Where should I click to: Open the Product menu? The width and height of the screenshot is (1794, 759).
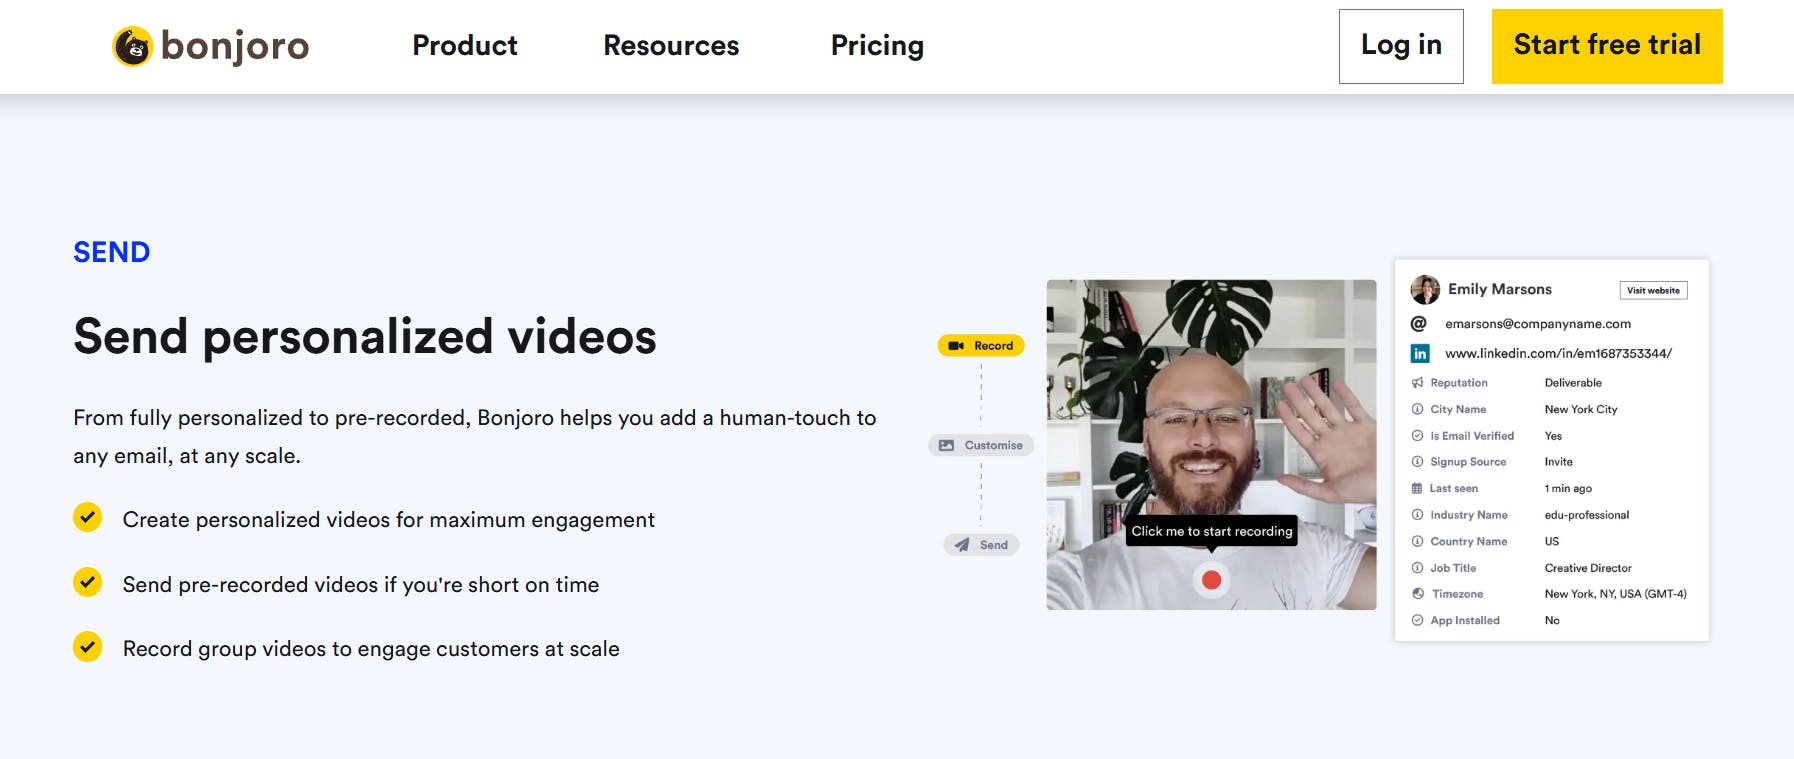[x=465, y=46]
